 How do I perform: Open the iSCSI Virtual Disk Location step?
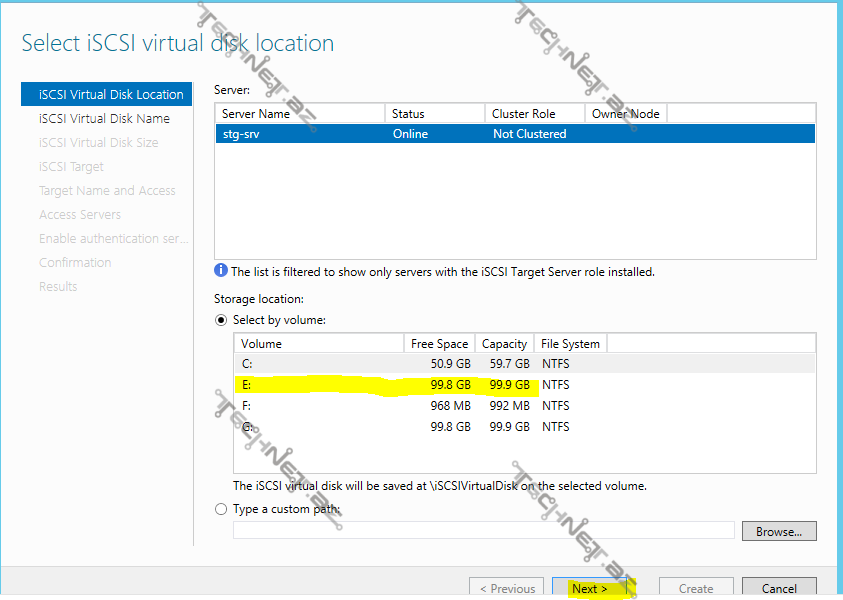pyautogui.click(x=110, y=95)
